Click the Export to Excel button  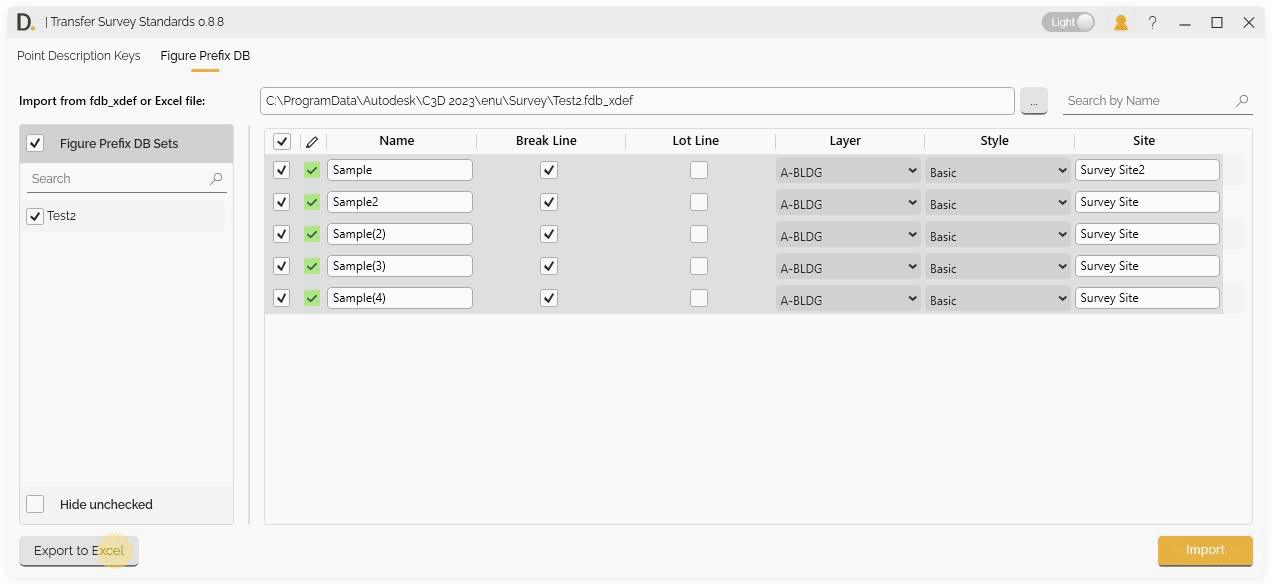78,550
